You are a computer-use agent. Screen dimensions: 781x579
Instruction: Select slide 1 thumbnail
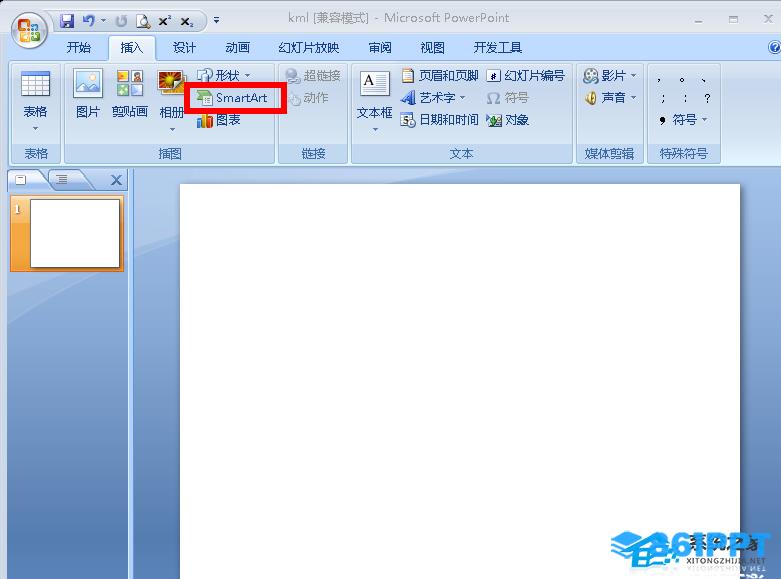(x=74, y=233)
